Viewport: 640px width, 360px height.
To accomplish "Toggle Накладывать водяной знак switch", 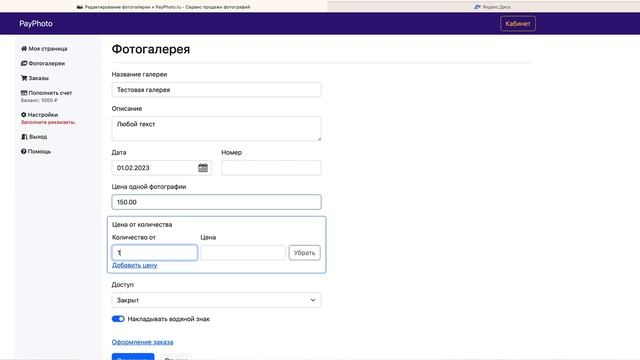I will pyautogui.click(x=118, y=319).
